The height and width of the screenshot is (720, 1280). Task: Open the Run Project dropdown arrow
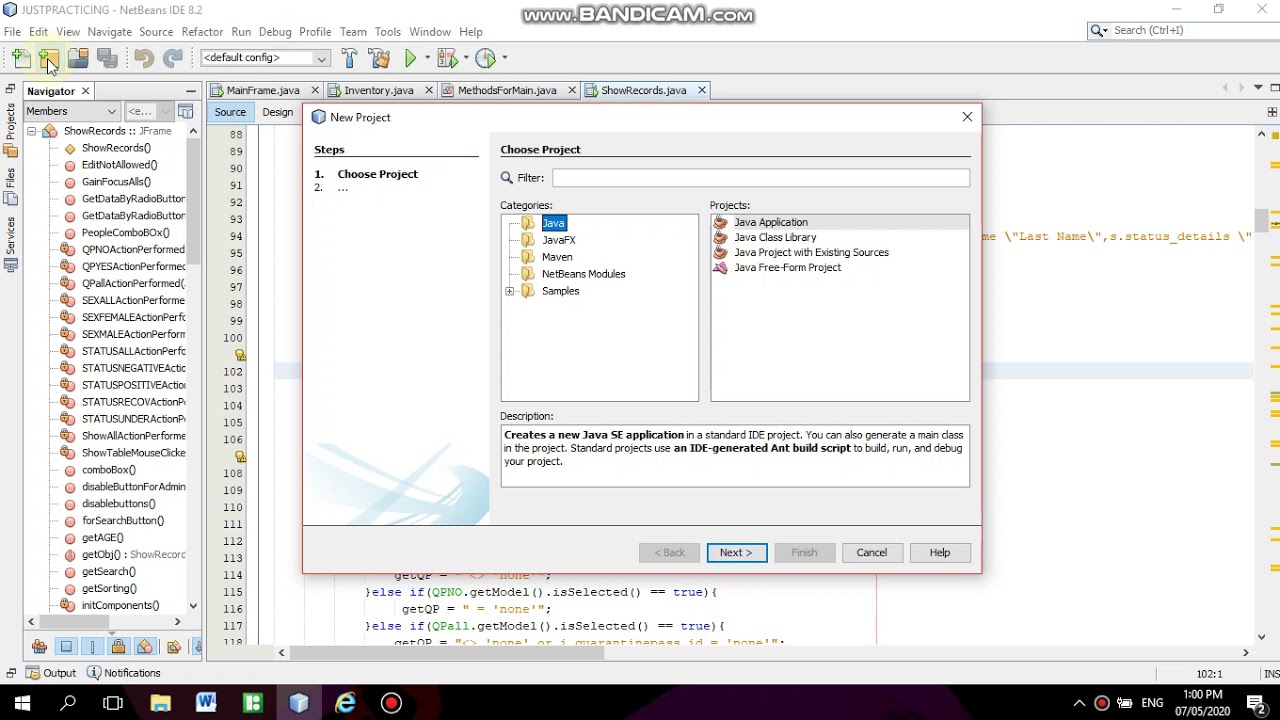click(x=427, y=58)
